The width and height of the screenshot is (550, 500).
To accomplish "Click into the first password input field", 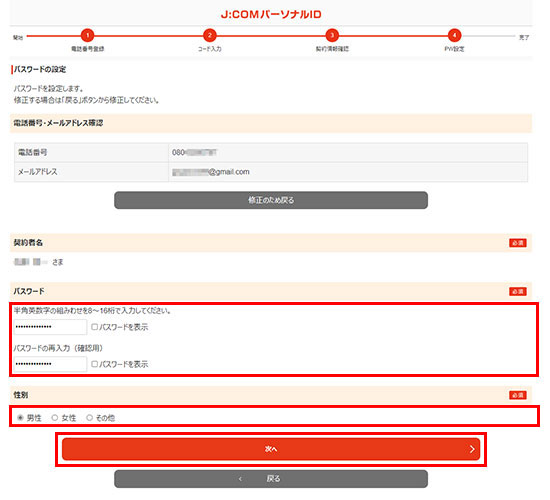I will click(50, 327).
